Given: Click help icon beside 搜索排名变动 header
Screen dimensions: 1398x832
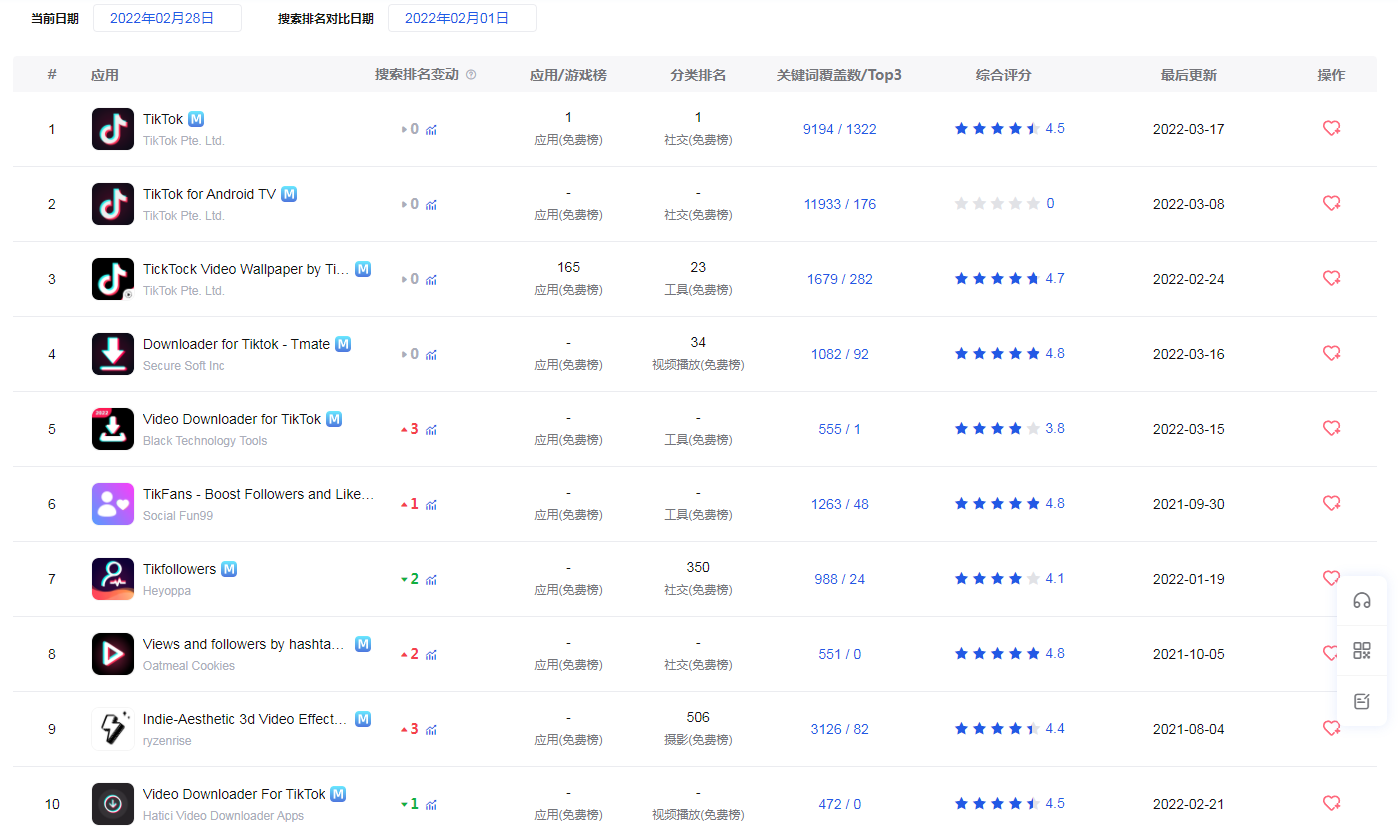Looking at the screenshot, I should pos(471,75).
